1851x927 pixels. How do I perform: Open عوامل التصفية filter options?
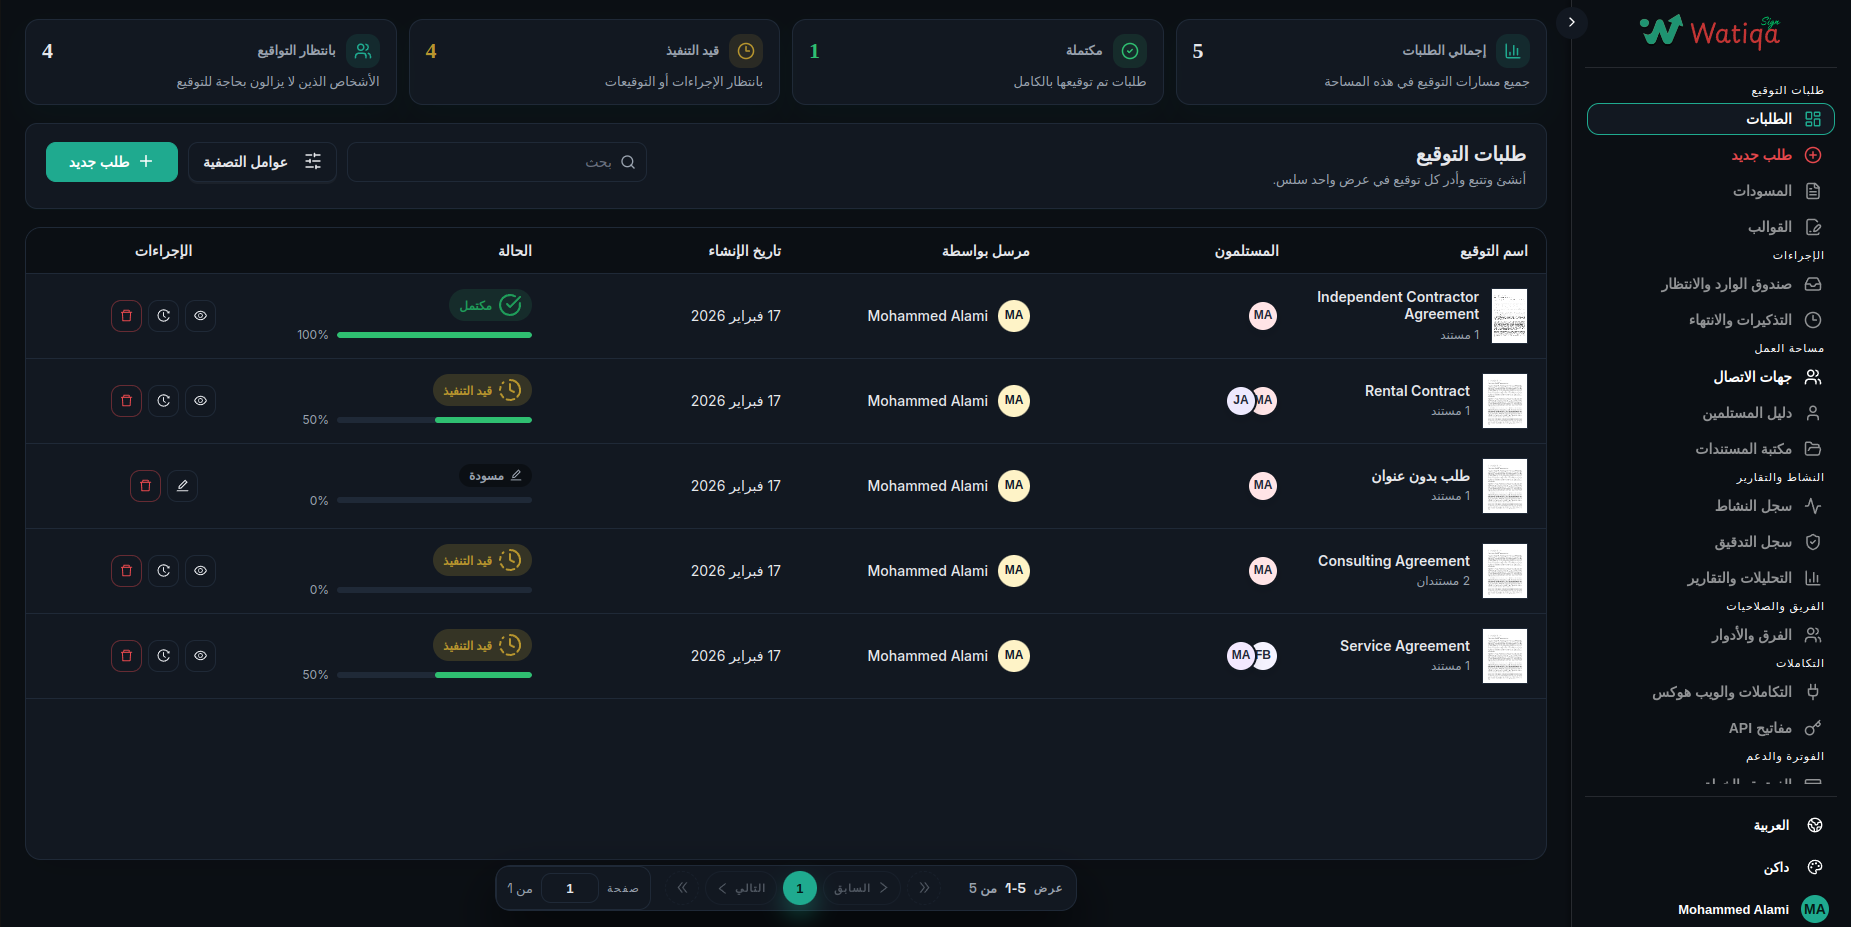pos(262,161)
